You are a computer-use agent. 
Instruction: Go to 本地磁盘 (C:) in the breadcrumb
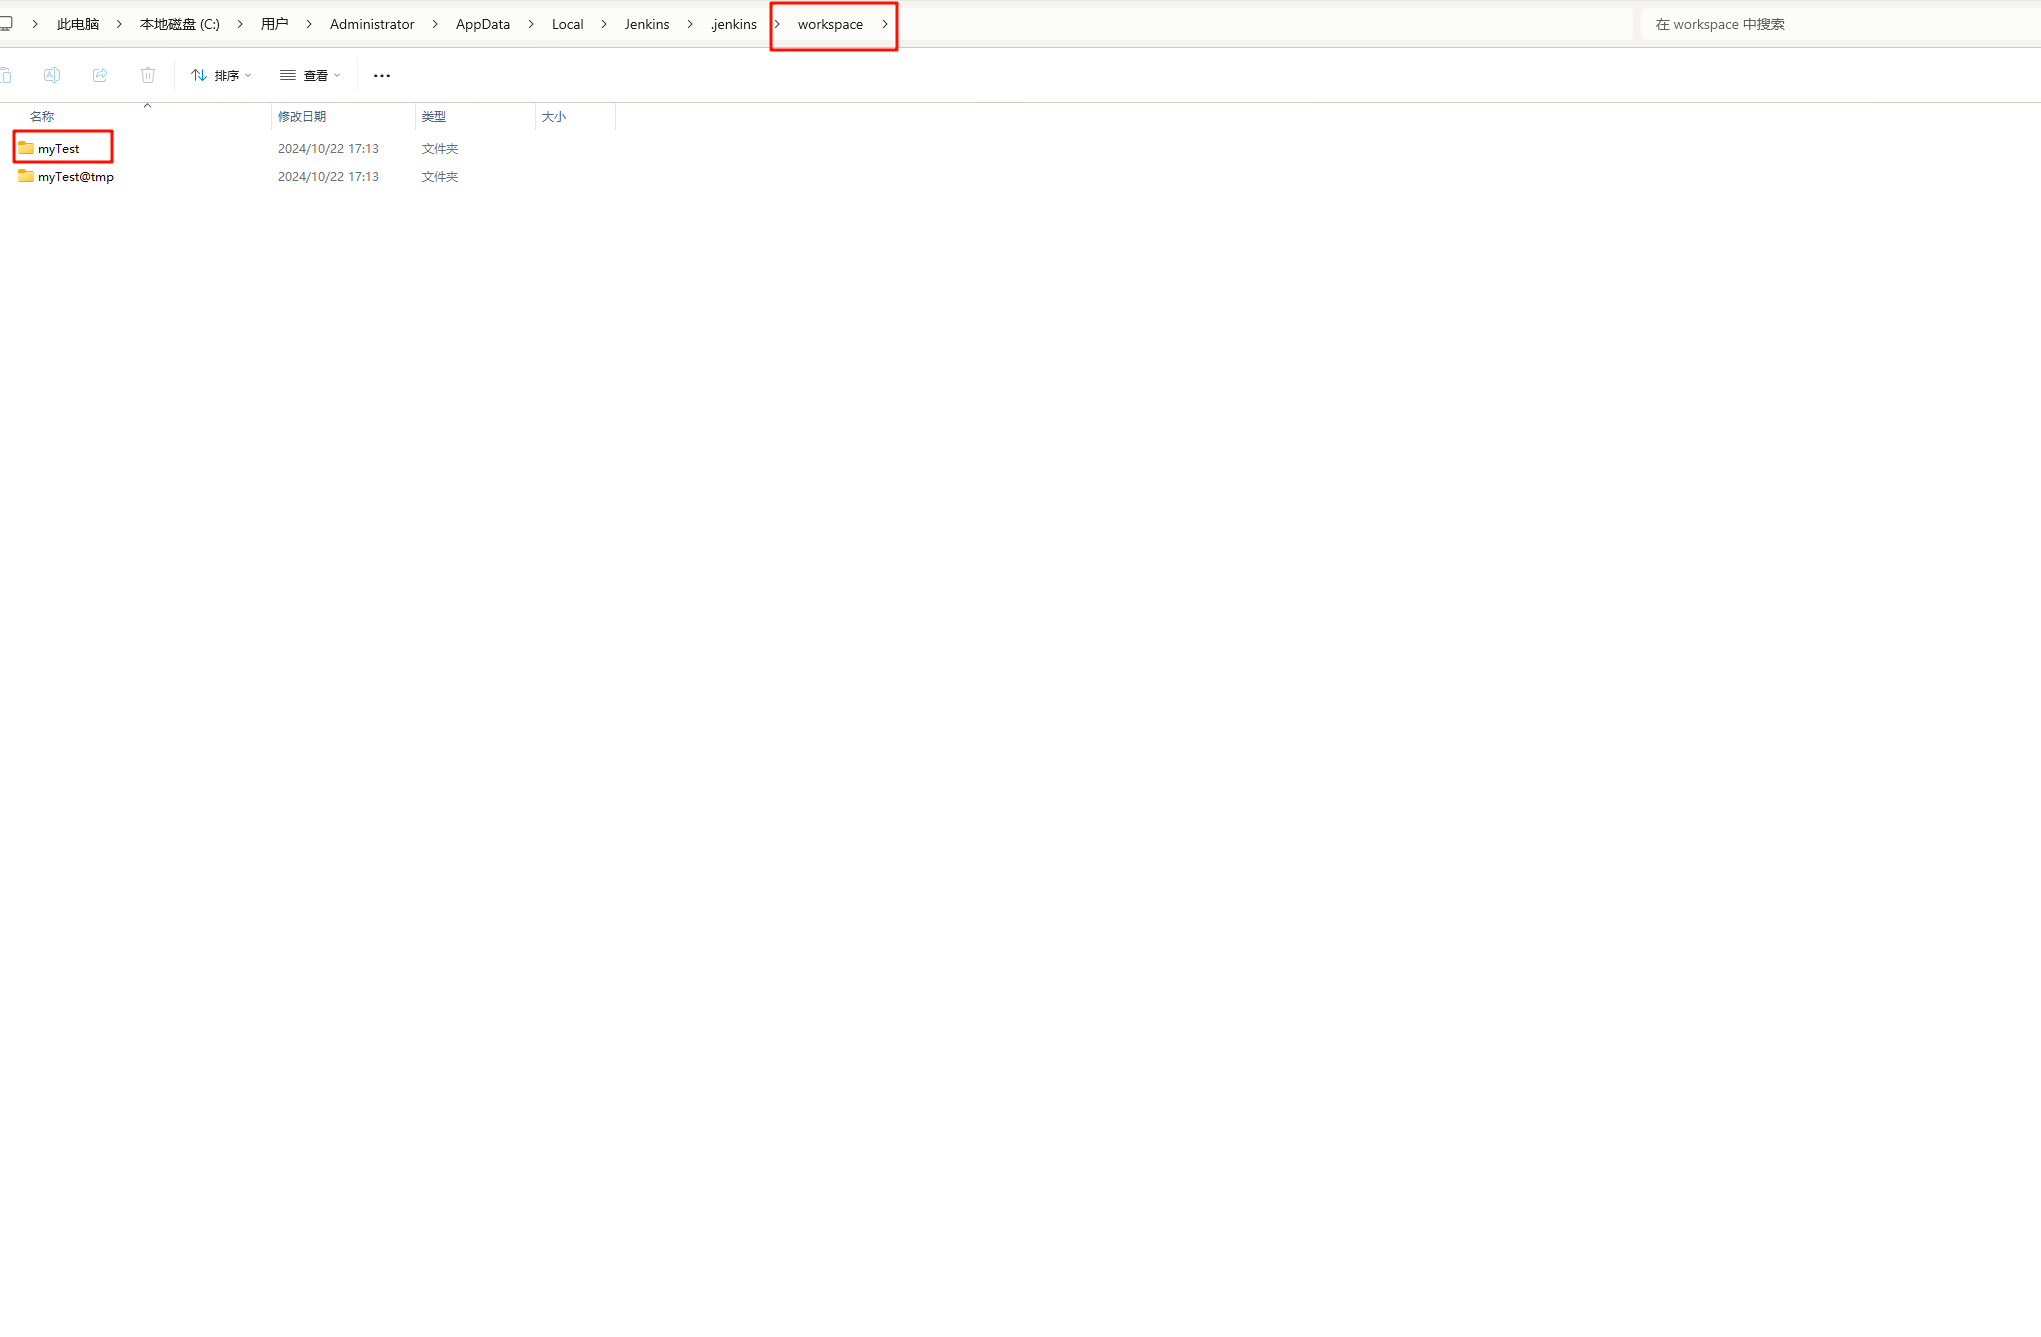(x=180, y=24)
